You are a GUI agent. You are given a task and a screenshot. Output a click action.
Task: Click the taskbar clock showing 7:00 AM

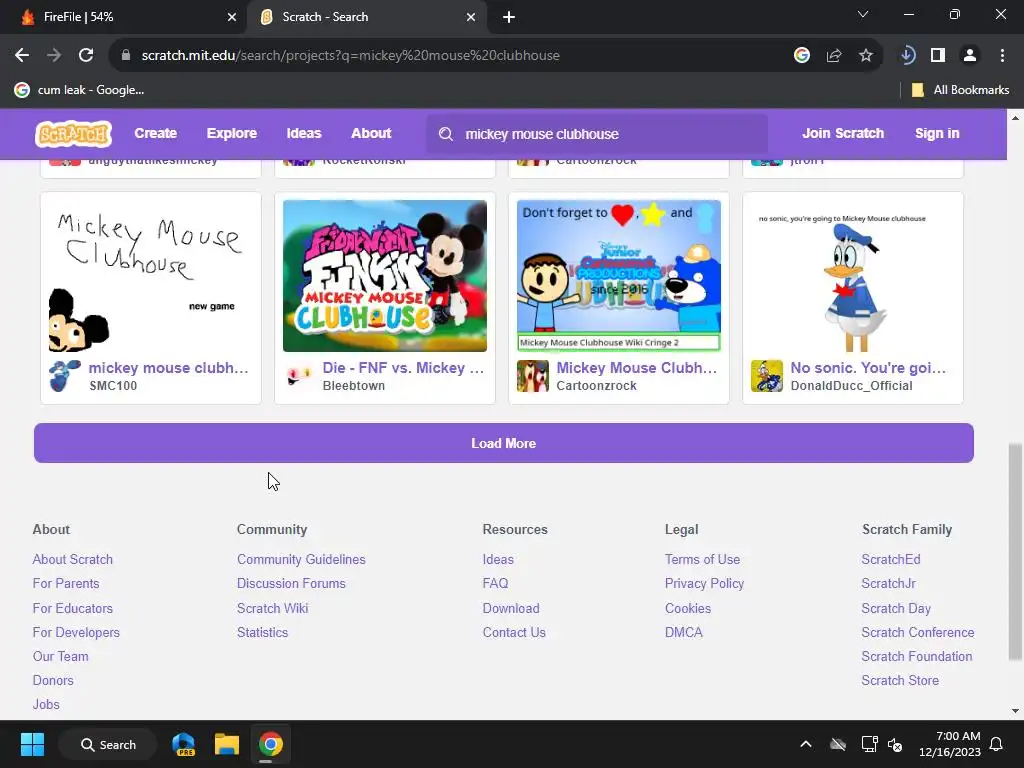(950, 744)
